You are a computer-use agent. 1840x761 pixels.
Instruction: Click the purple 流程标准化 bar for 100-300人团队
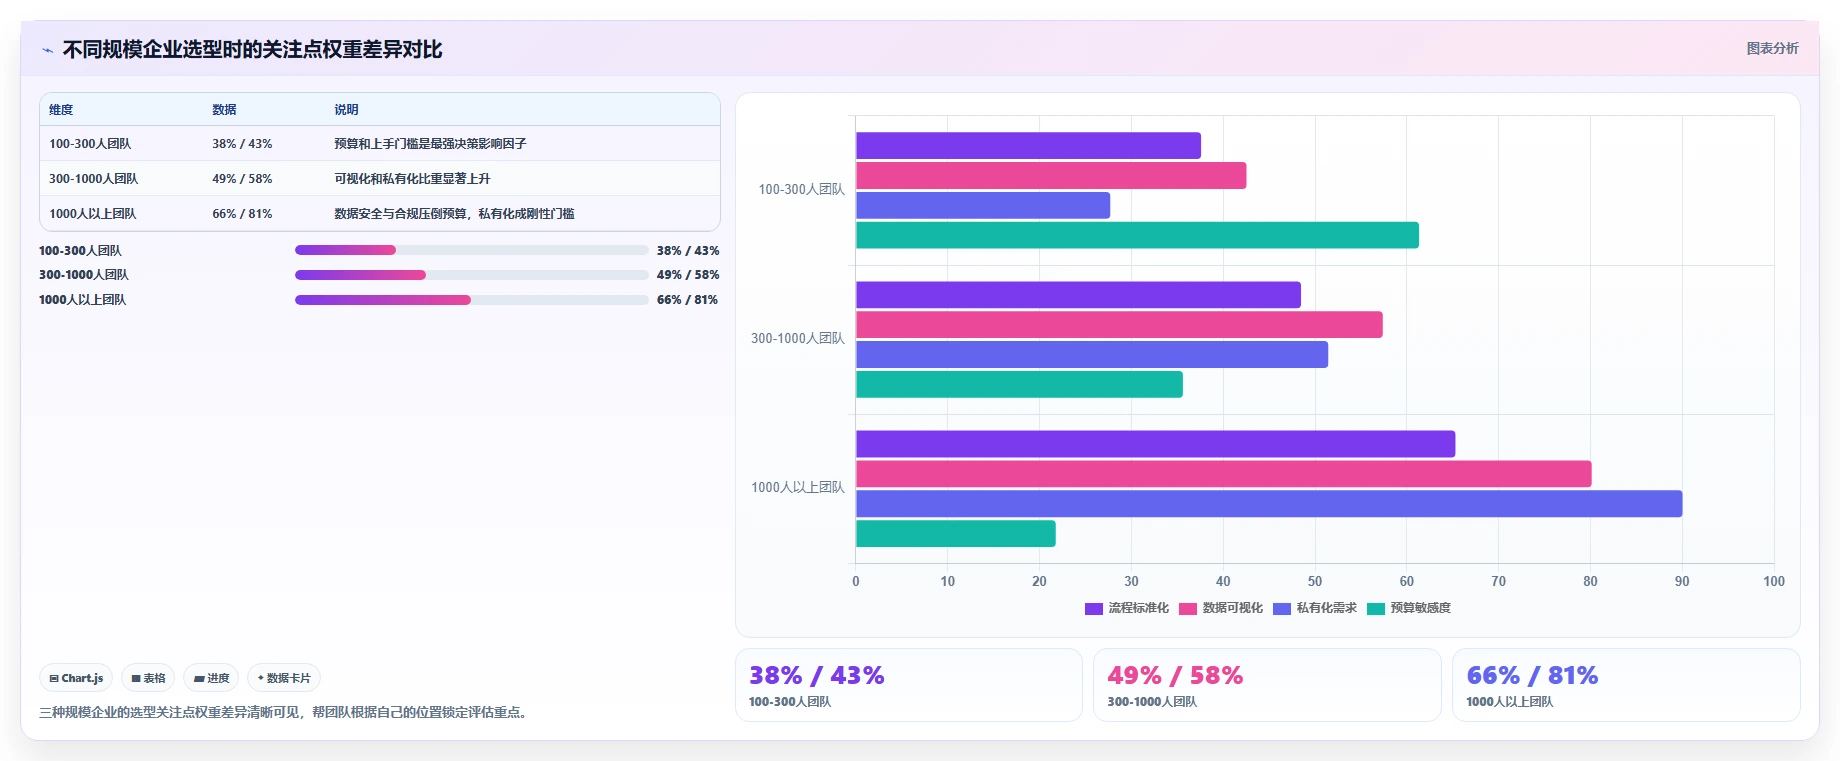(1028, 146)
